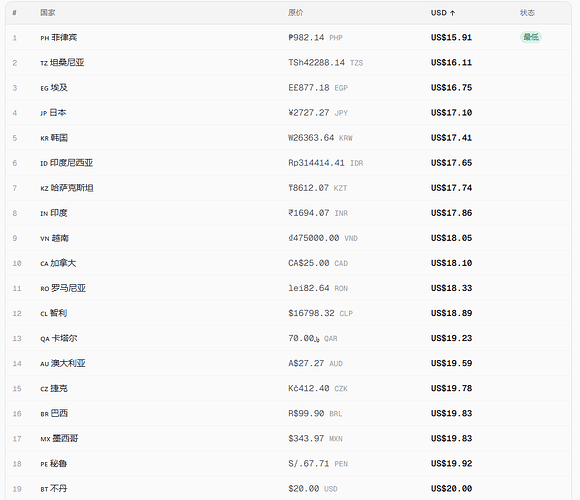This screenshot has width=580, height=500.
Task: Select the ID 印度尼西亚 country cell
Action: point(67,163)
